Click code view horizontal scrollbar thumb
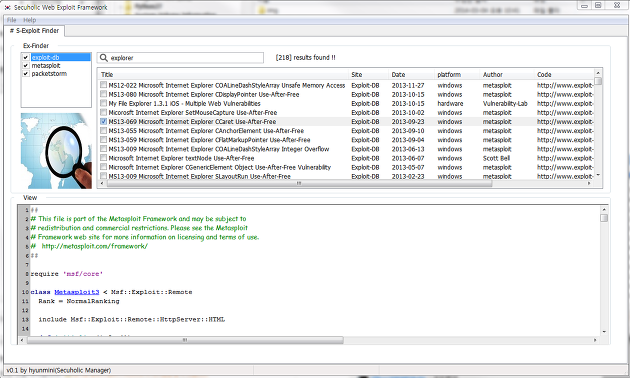This screenshot has height=378, width=630. (x=185, y=340)
